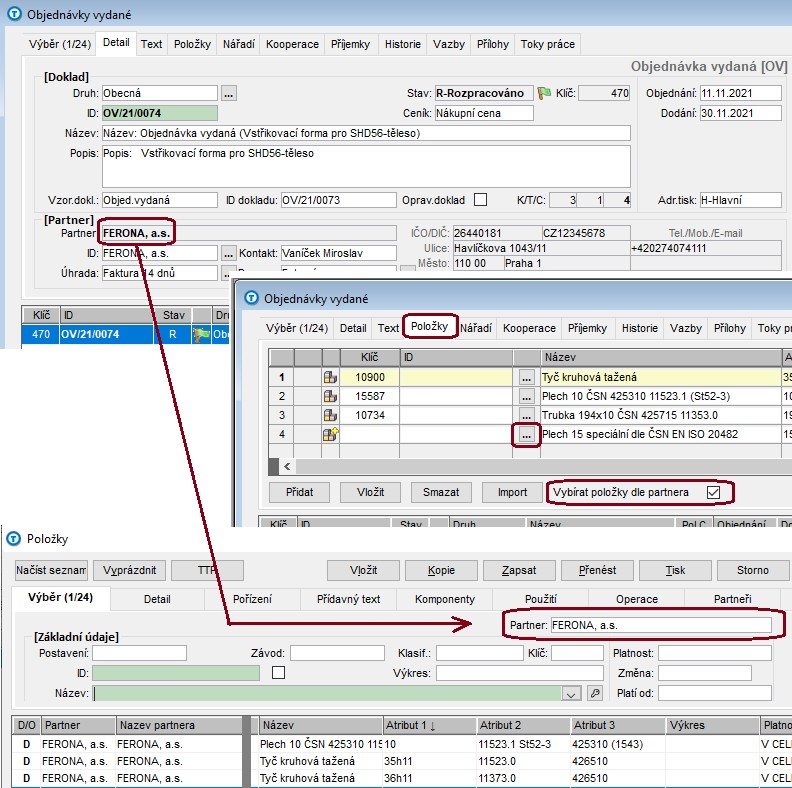The height and width of the screenshot is (788, 792).
Task: Click the Vyprázdnit button
Action: [x=130, y=570]
